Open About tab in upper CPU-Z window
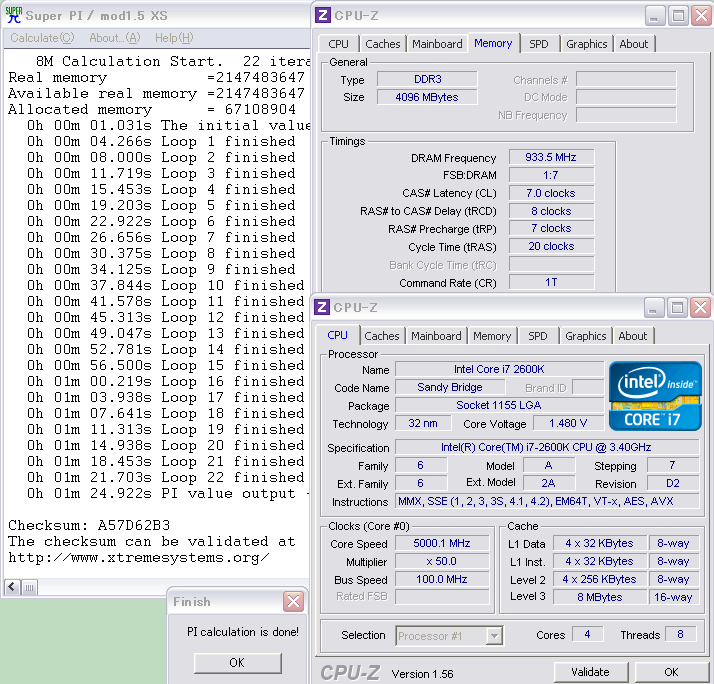The image size is (714, 684). coord(633,44)
